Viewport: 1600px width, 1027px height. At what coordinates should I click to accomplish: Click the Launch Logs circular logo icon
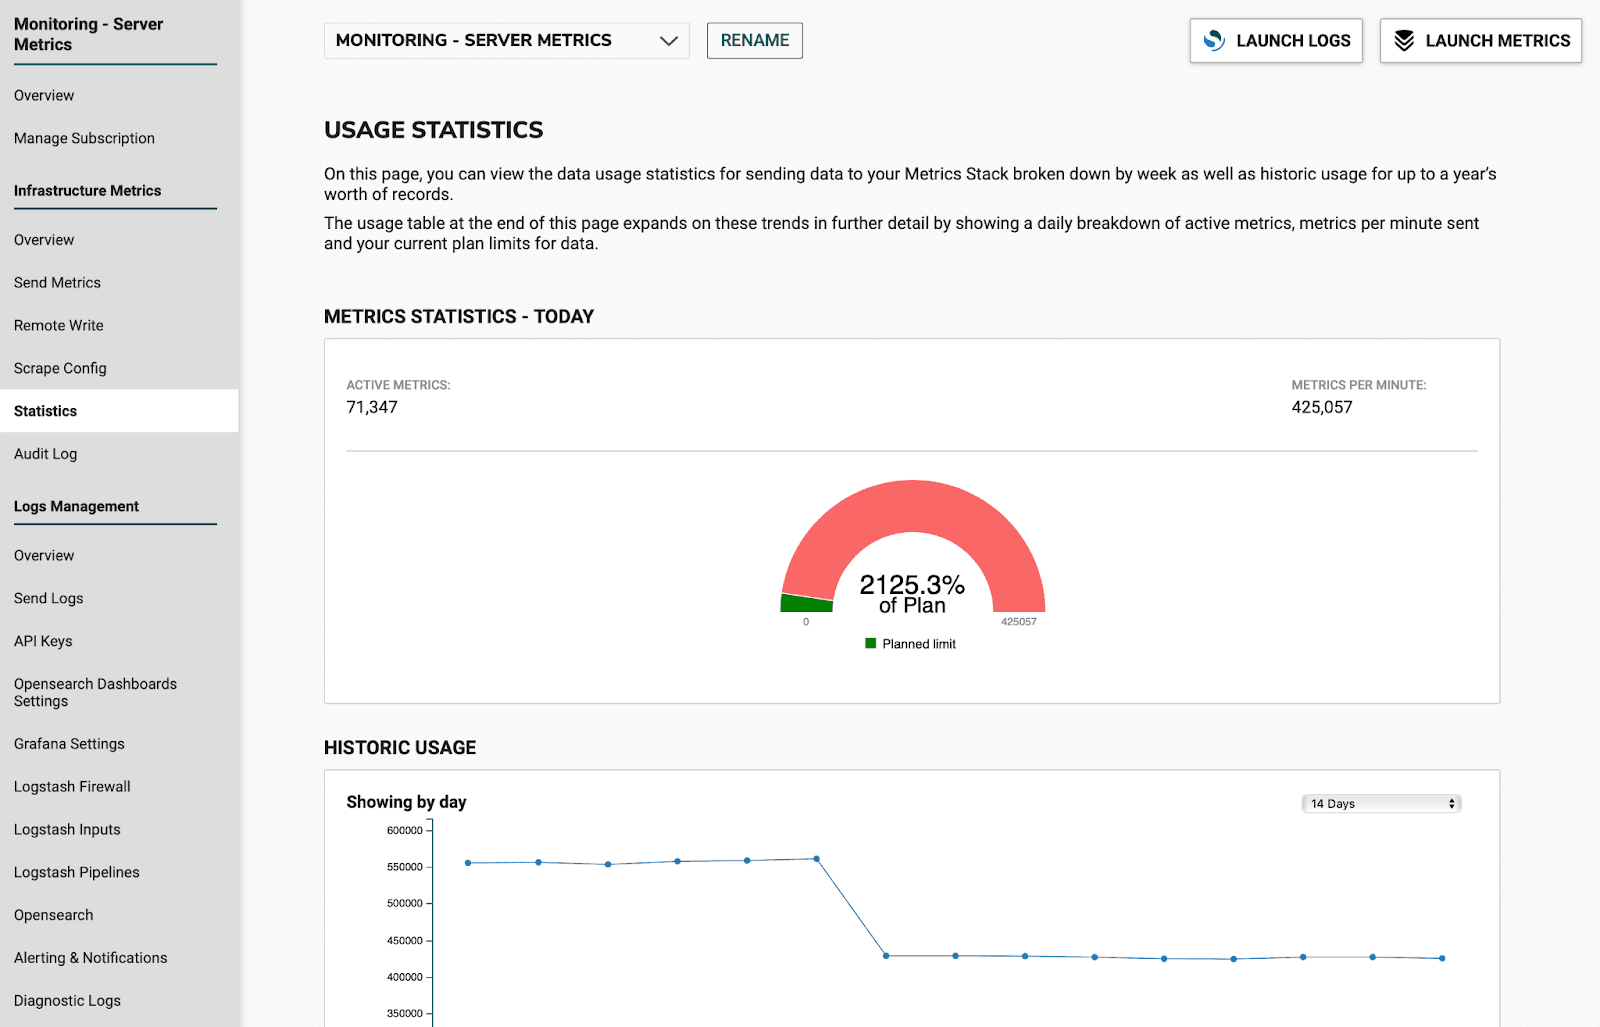[1213, 40]
